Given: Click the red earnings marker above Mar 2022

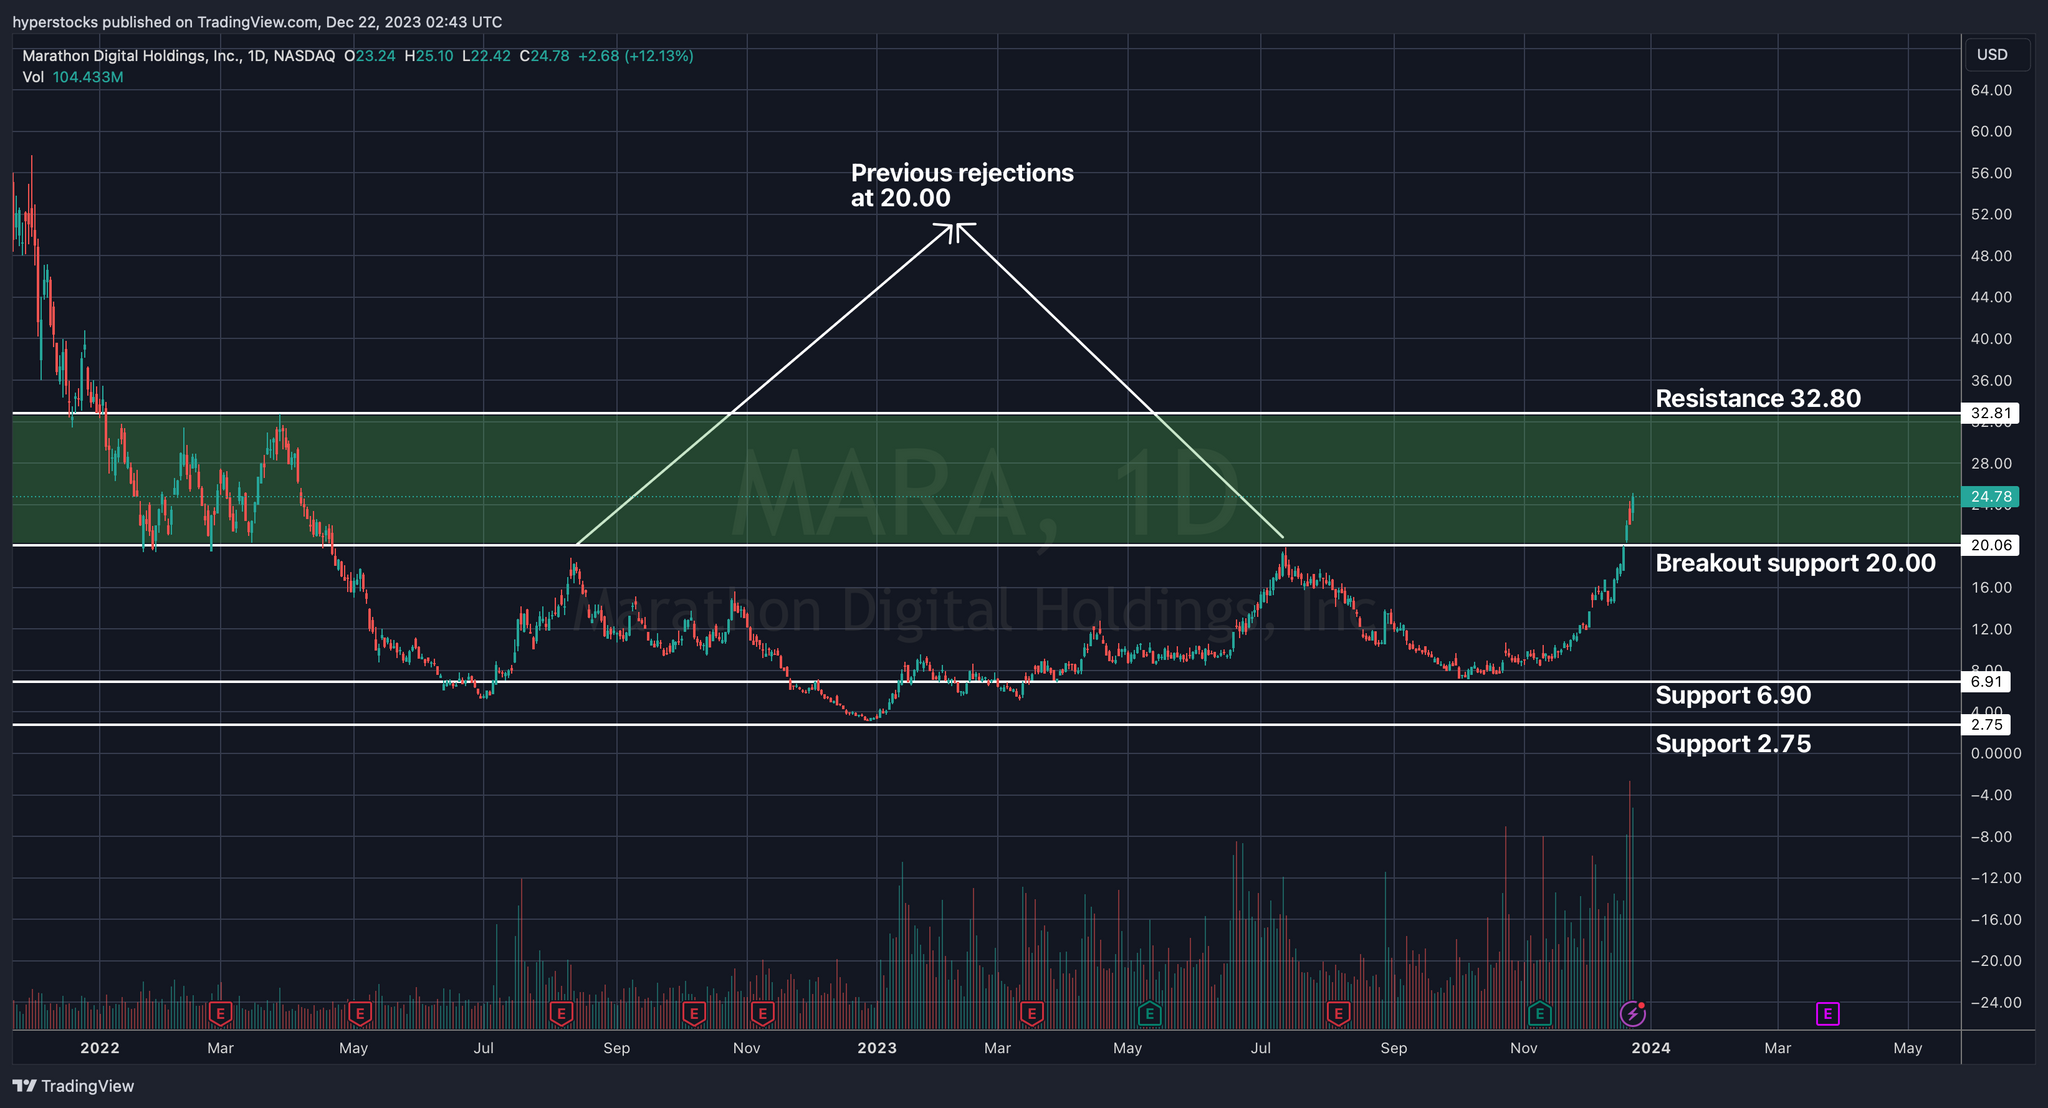Looking at the screenshot, I should [221, 1014].
